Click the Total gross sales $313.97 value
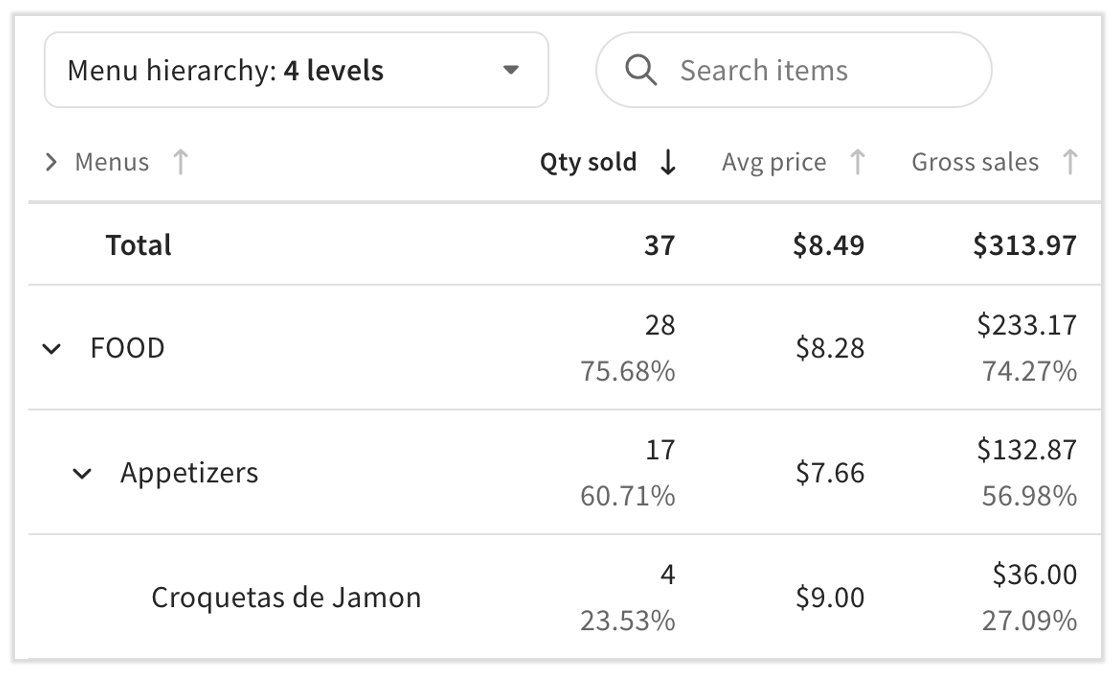 point(1025,246)
